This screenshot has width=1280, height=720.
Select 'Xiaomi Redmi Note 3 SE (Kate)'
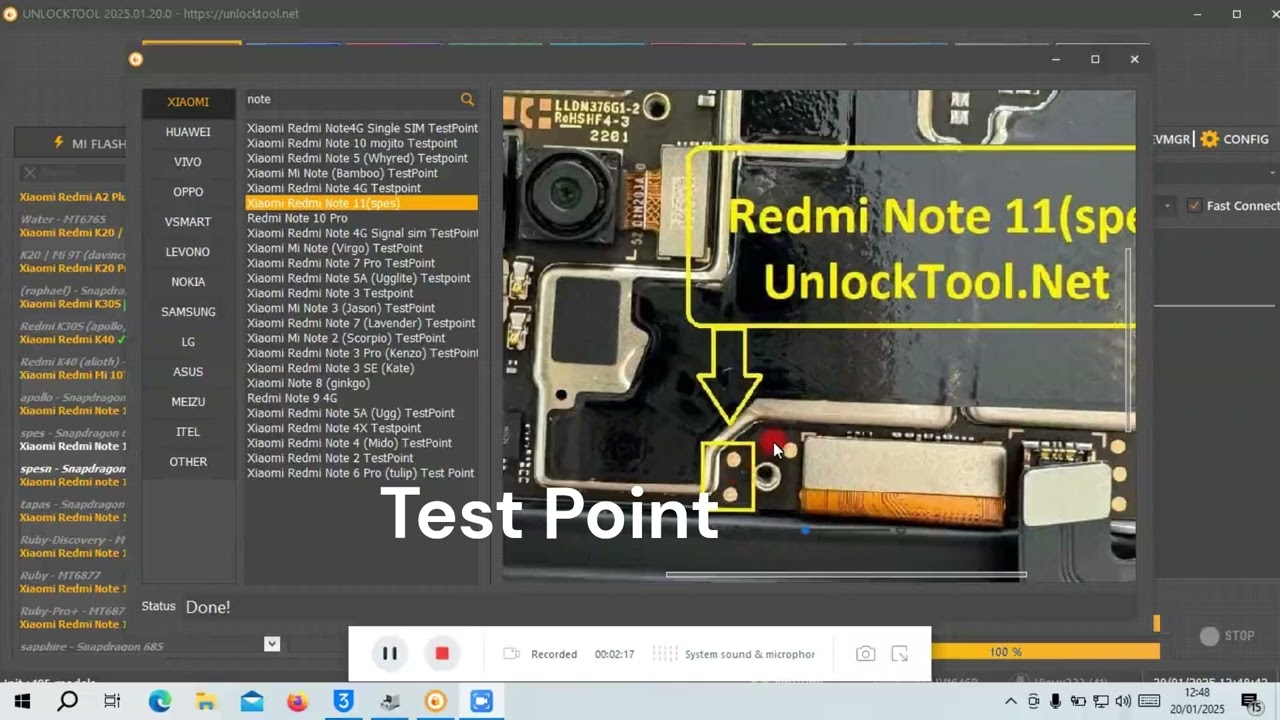[x=362, y=368]
